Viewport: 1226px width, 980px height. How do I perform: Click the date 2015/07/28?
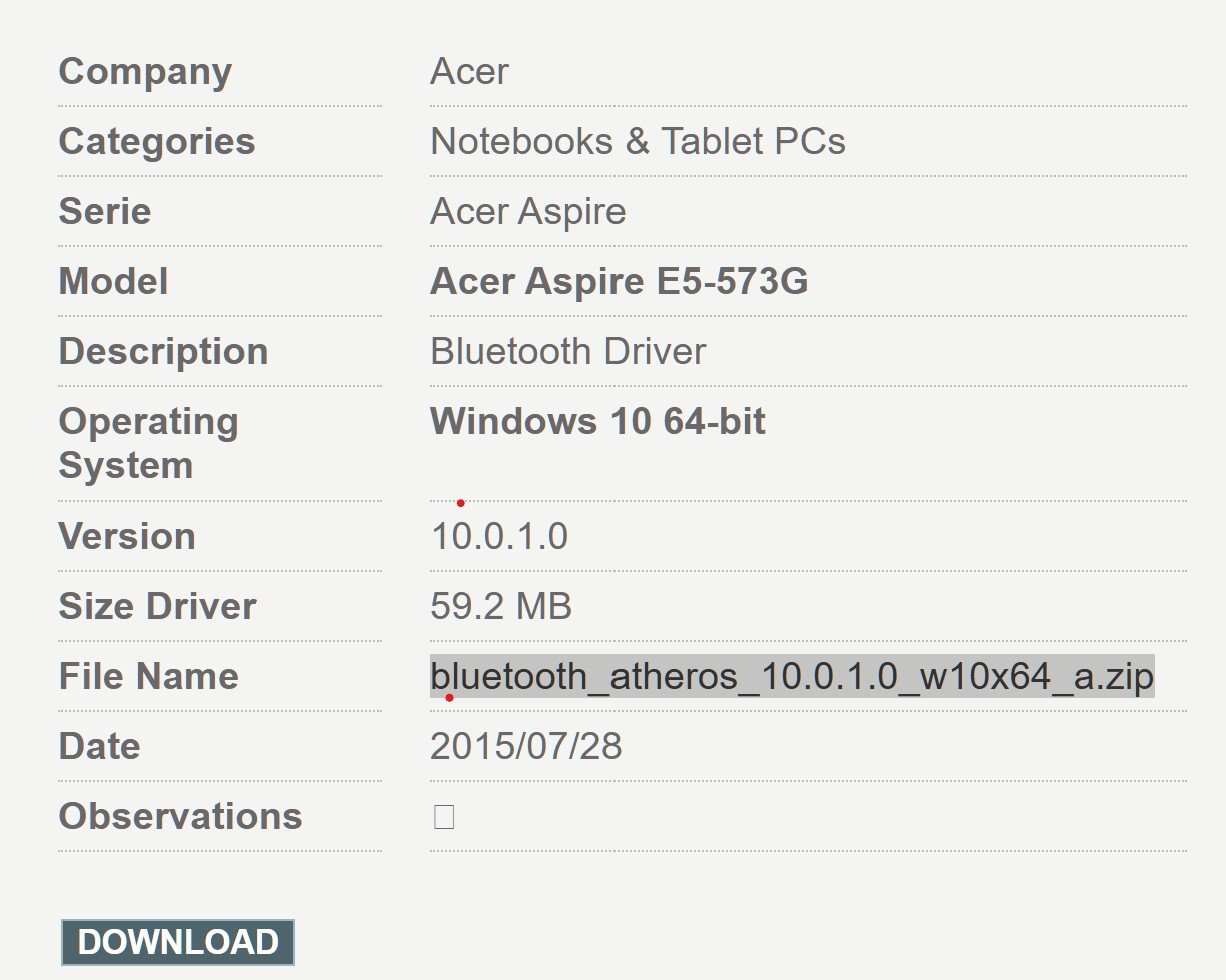(526, 746)
